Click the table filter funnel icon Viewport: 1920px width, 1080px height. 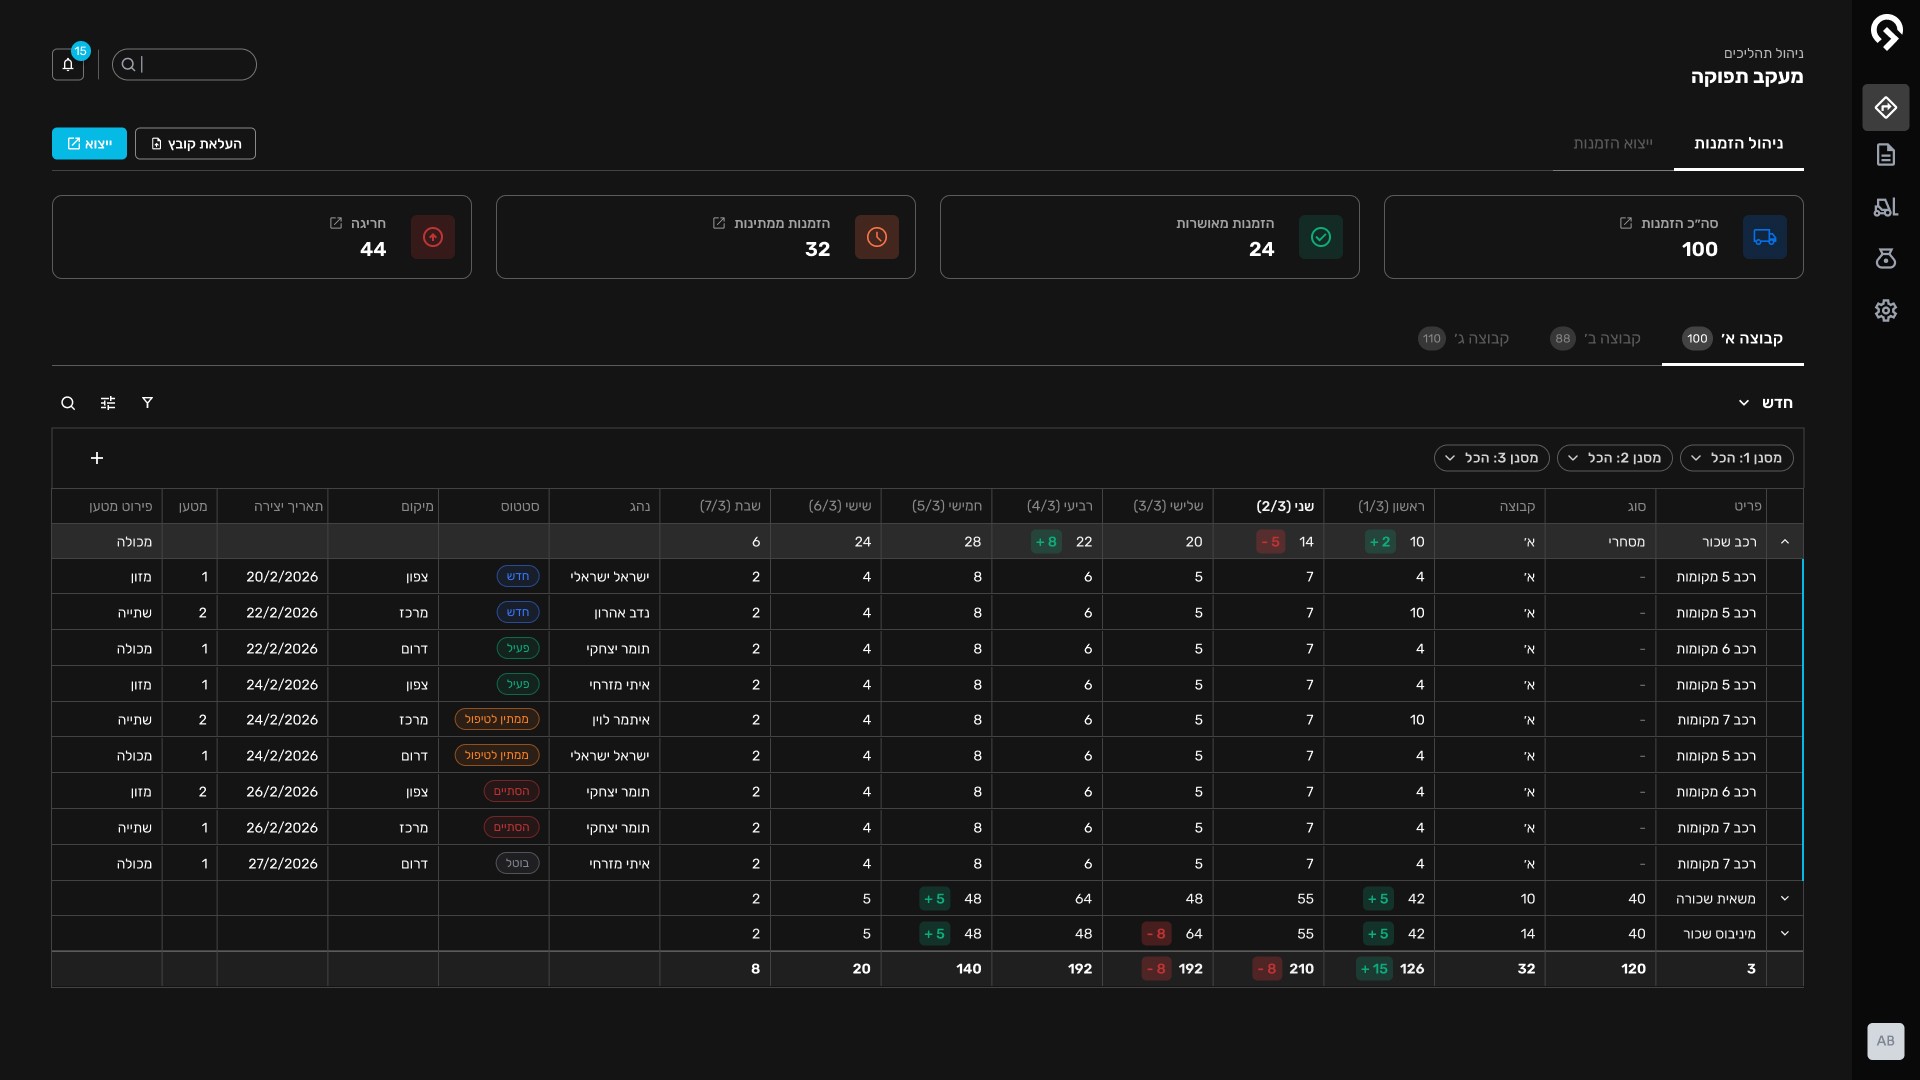147,403
